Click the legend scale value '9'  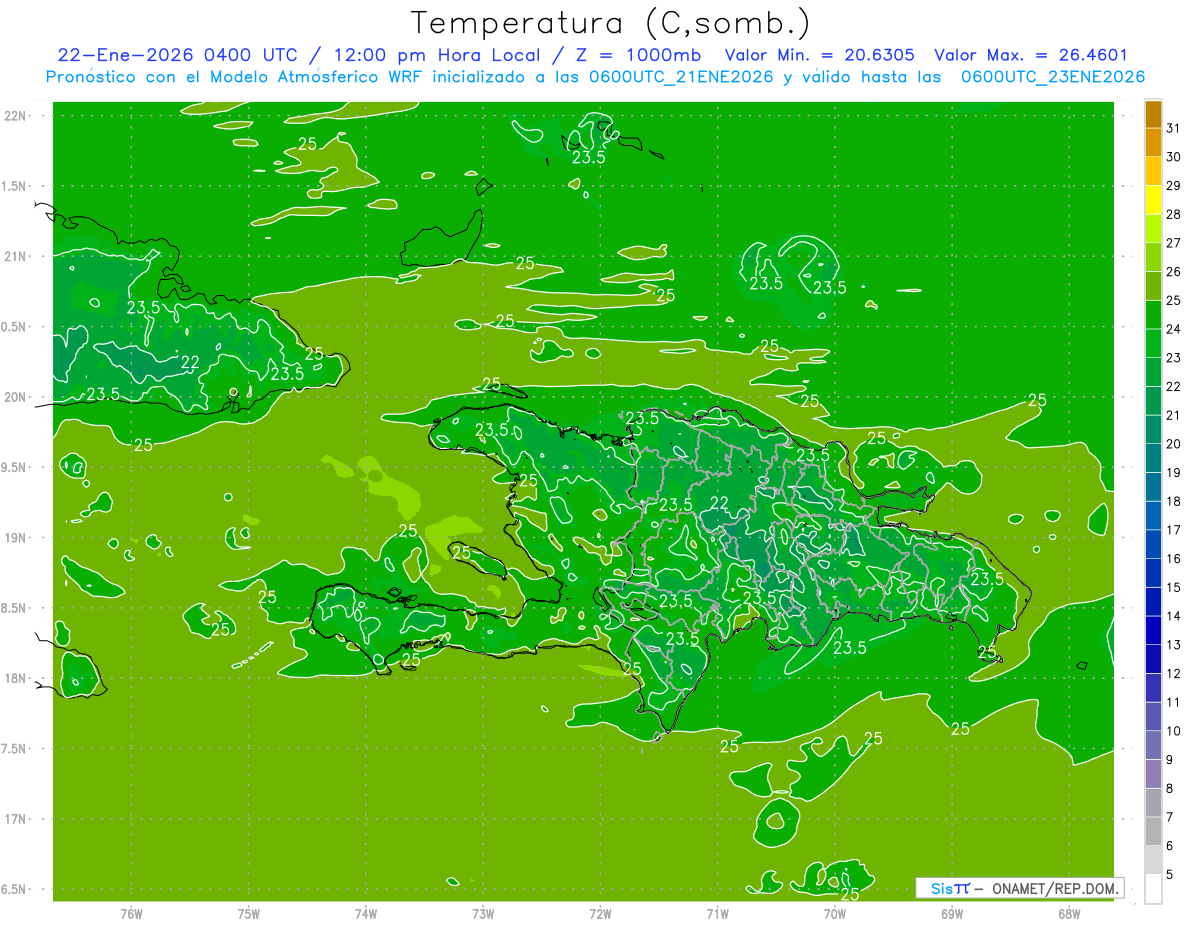pos(1170,760)
